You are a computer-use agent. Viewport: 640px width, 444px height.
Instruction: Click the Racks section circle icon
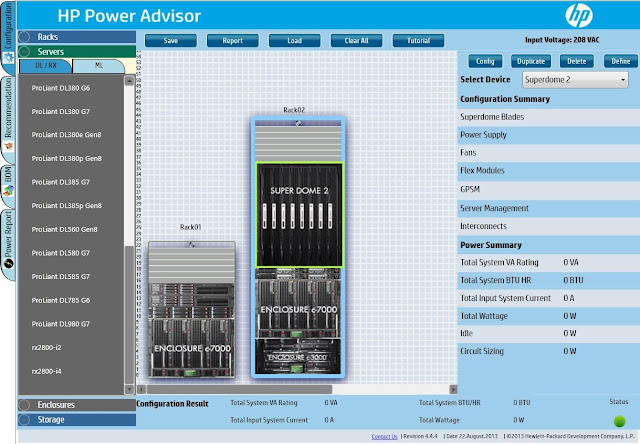click(24, 37)
